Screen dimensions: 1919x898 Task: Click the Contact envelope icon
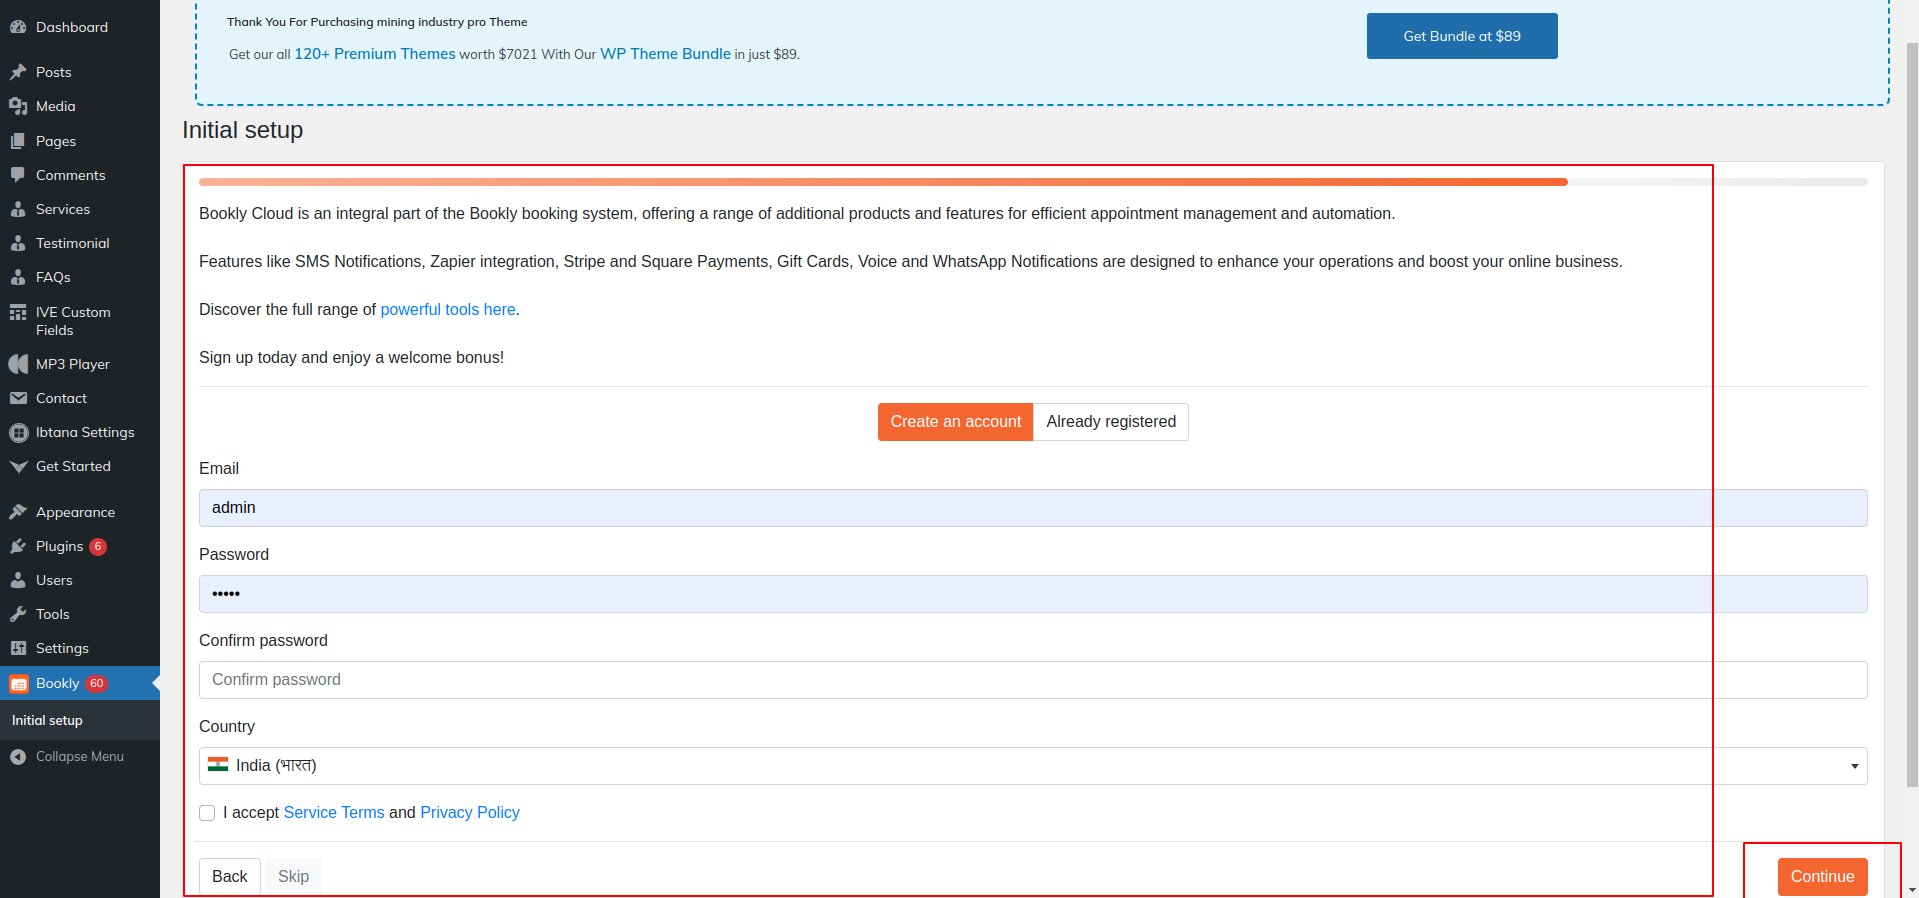(18, 398)
